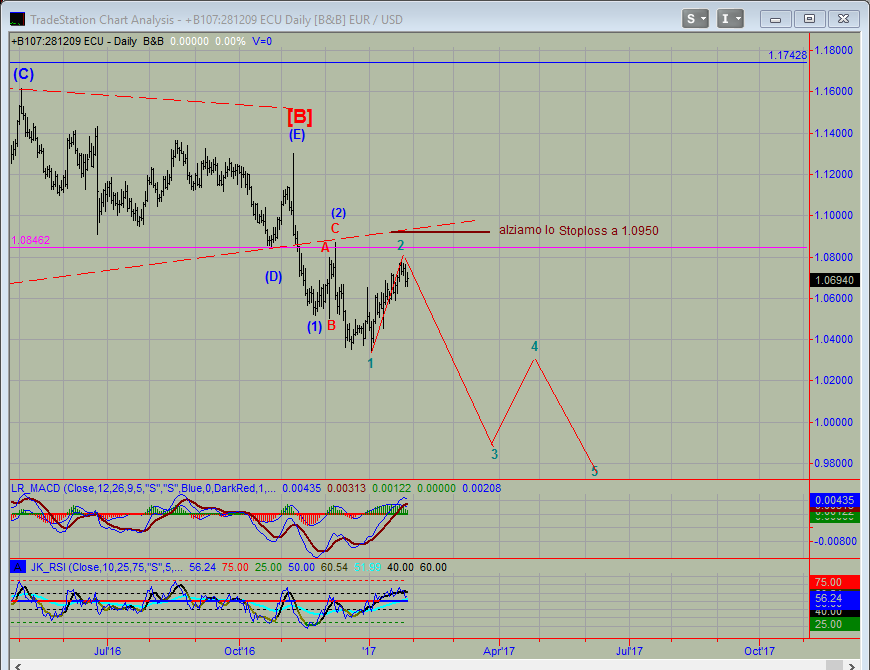Select the red [B] wave label
This screenshot has height=670, width=870.
(300, 117)
